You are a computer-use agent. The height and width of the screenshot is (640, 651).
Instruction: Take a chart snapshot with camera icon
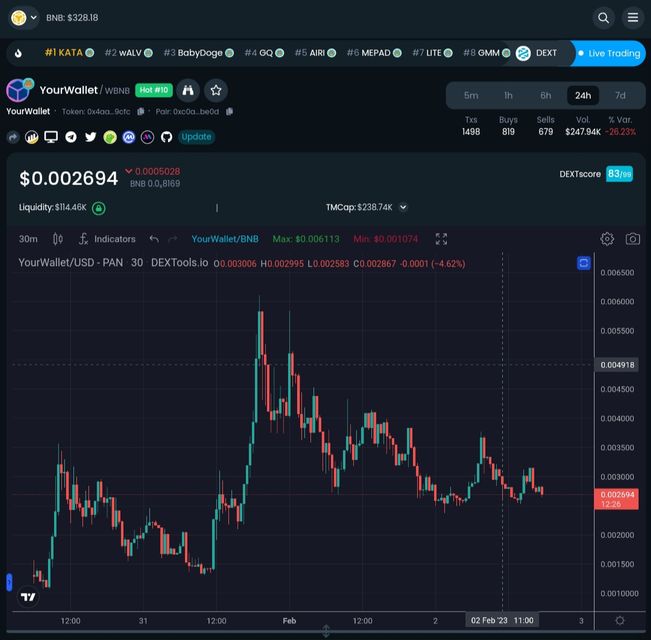pos(633,239)
